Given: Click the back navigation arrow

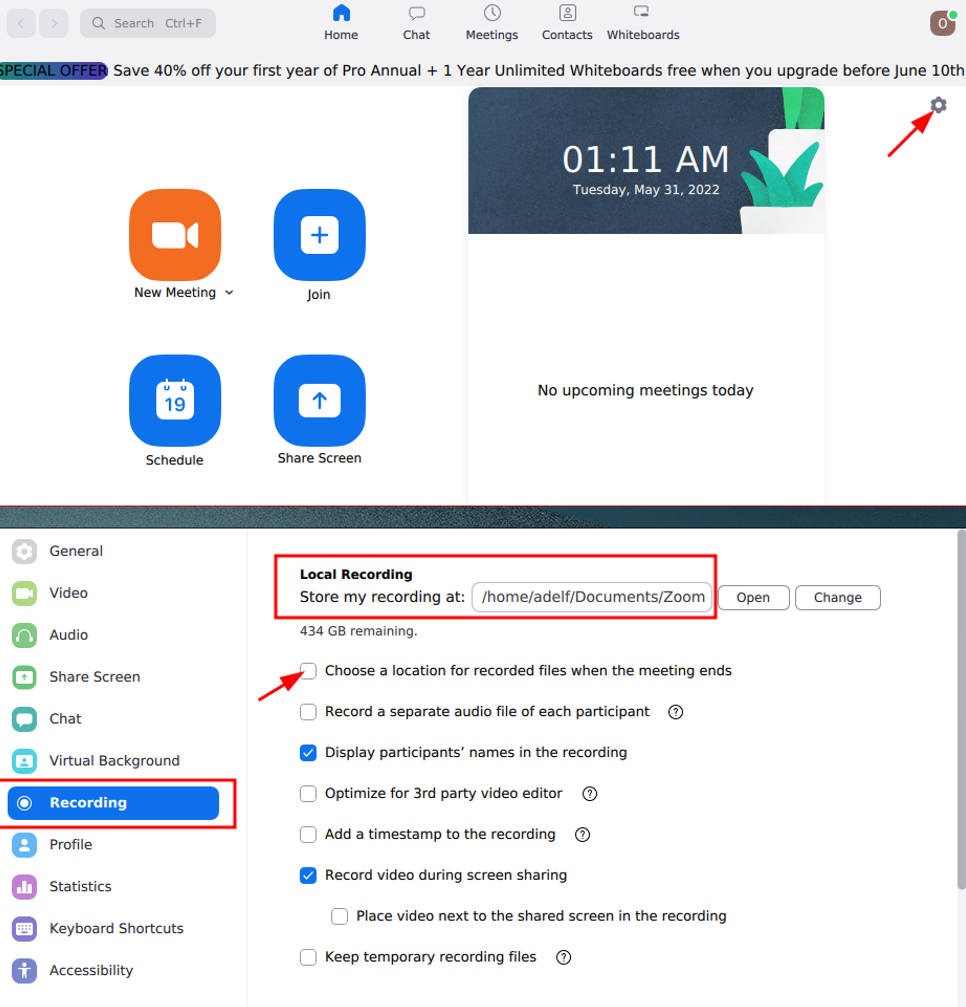Looking at the screenshot, I should [21, 24].
